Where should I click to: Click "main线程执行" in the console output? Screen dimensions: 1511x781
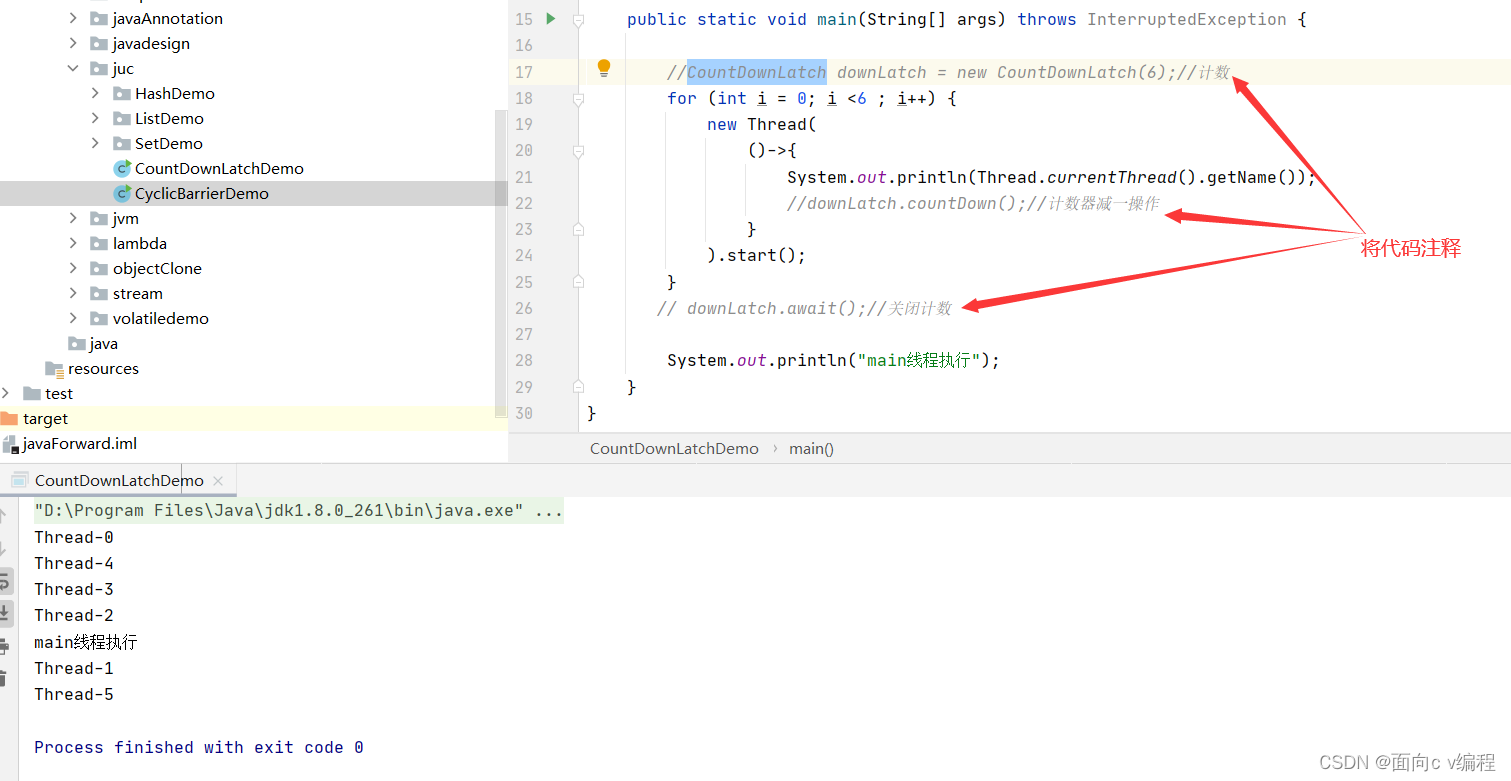[x=85, y=642]
